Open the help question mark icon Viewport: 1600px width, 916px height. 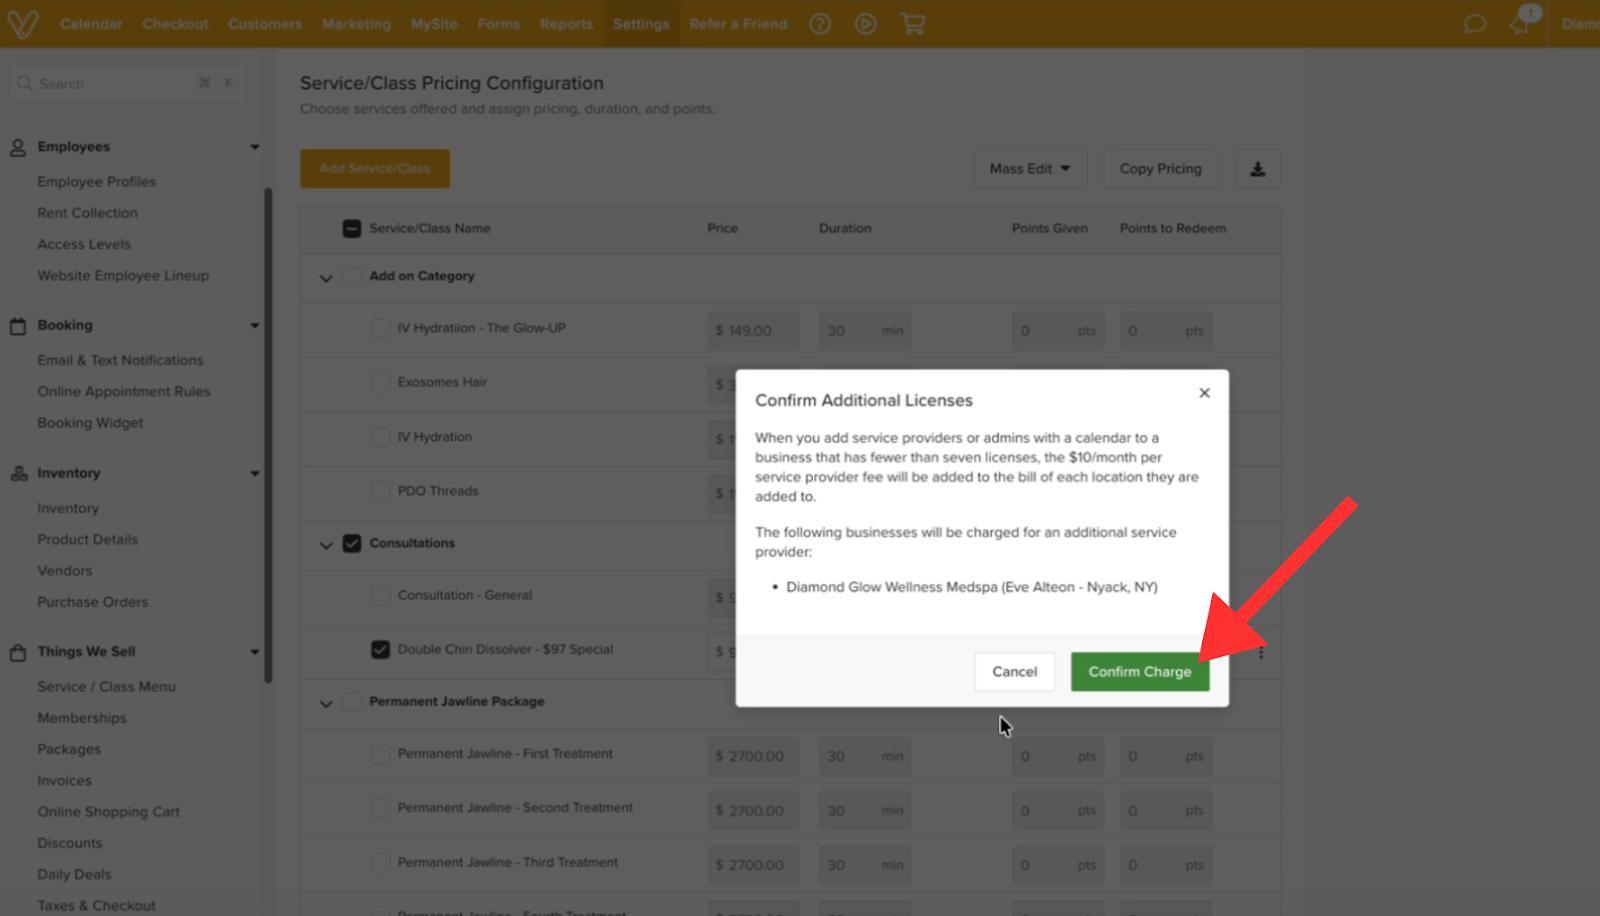(x=820, y=24)
